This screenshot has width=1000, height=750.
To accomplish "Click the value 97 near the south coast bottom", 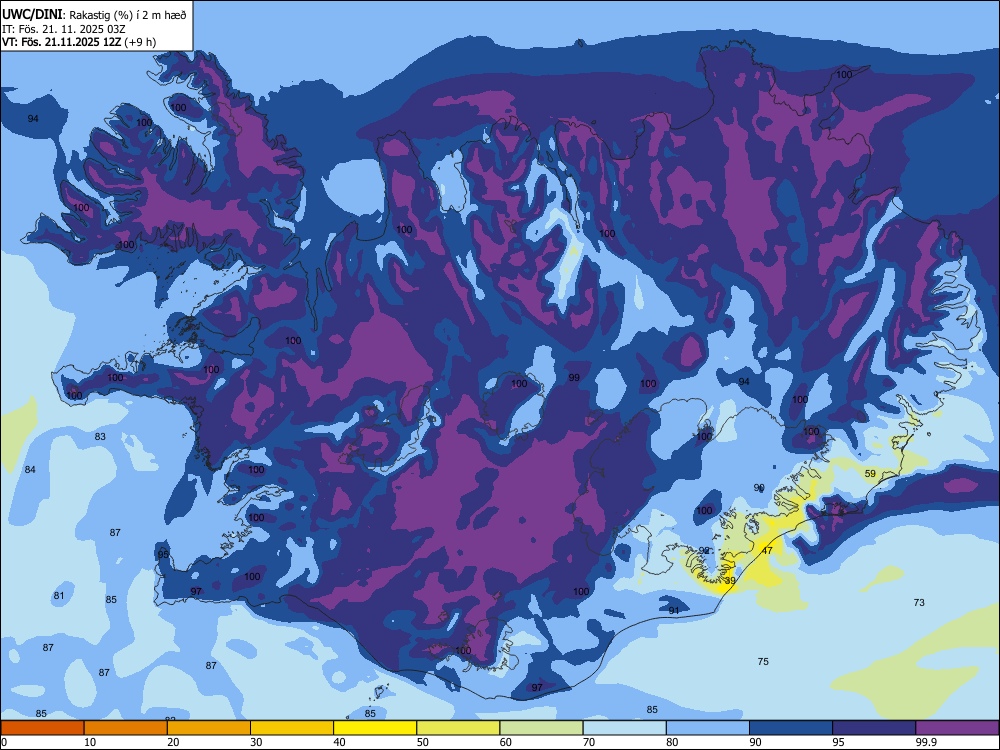I will [537, 687].
